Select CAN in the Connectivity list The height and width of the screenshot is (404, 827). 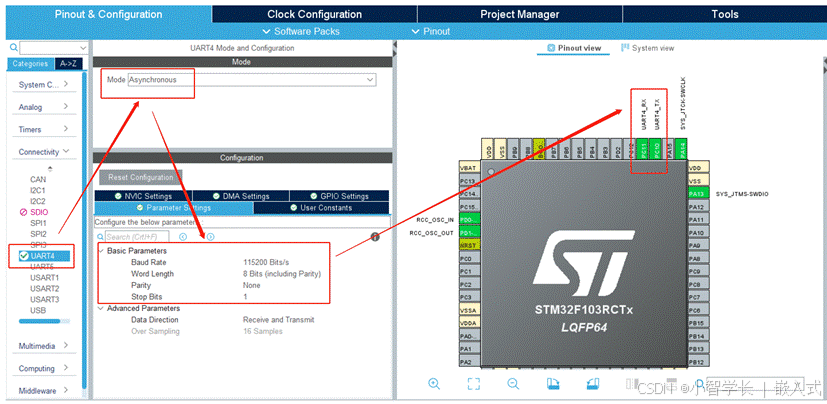(x=38, y=179)
